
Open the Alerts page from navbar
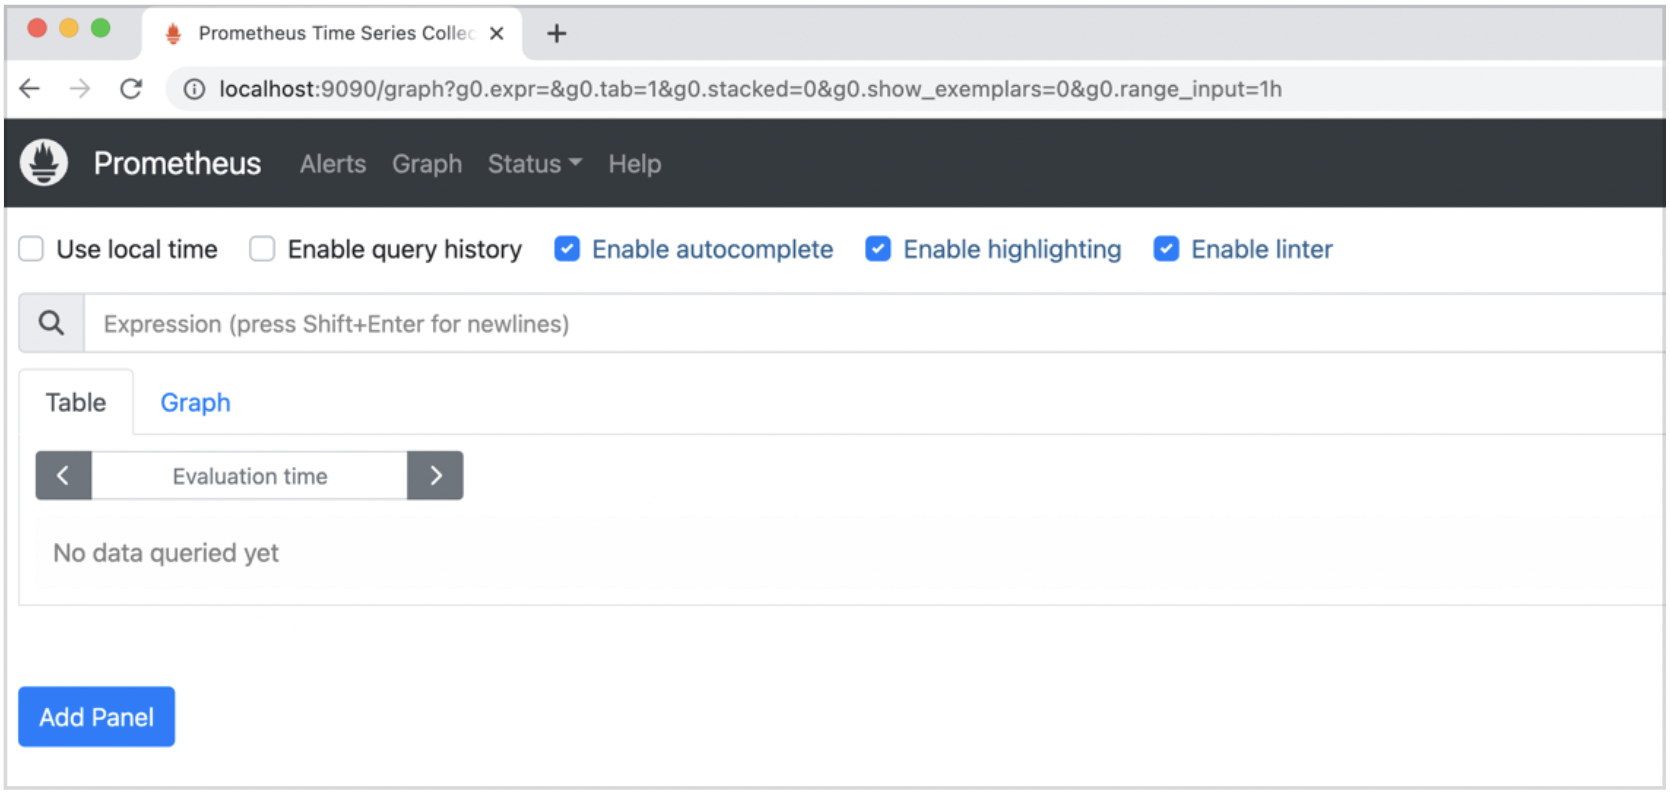click(333, 164)
